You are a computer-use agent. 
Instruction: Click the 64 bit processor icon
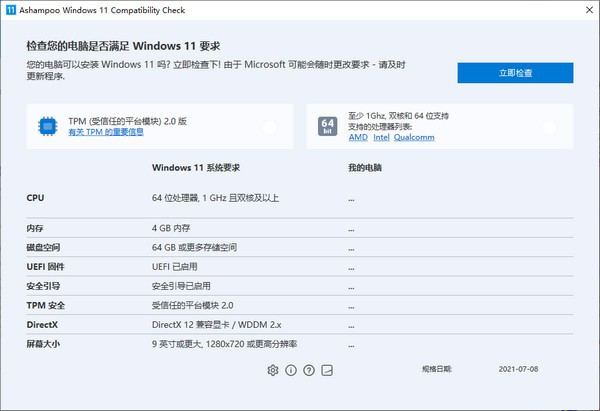(x=328, y=126)
